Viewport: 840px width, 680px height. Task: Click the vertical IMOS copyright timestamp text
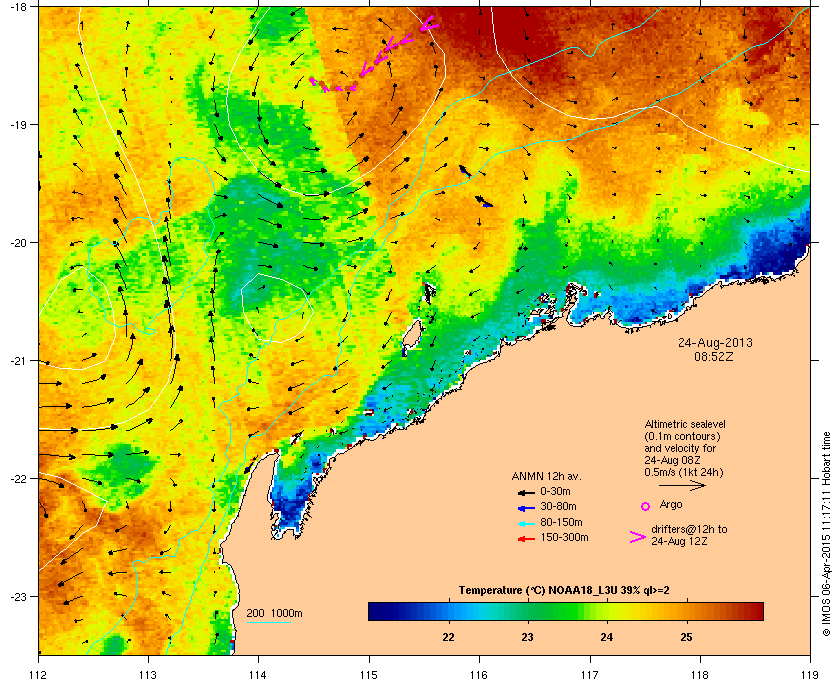point(827,533)
